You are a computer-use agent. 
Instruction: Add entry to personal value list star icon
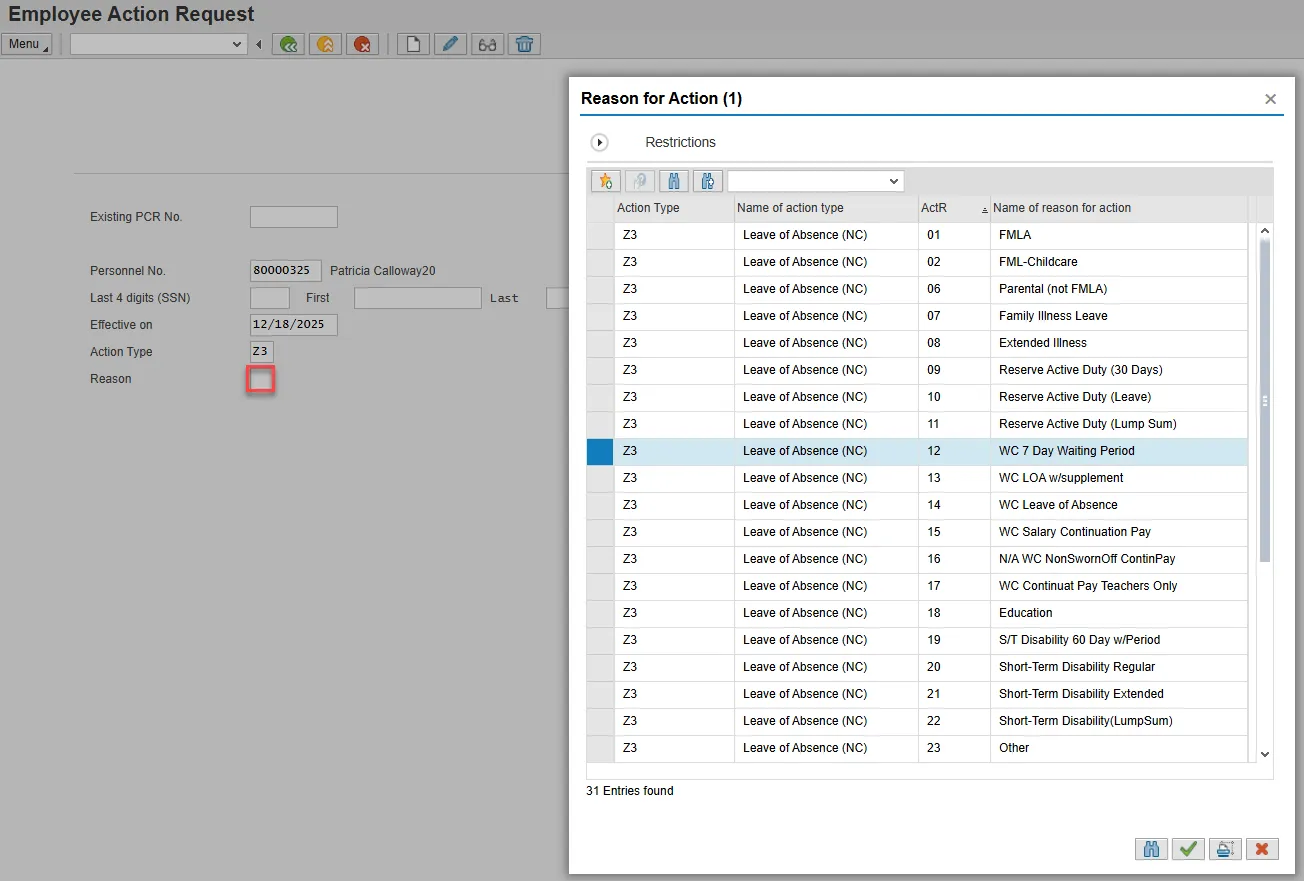coord(605,181)
